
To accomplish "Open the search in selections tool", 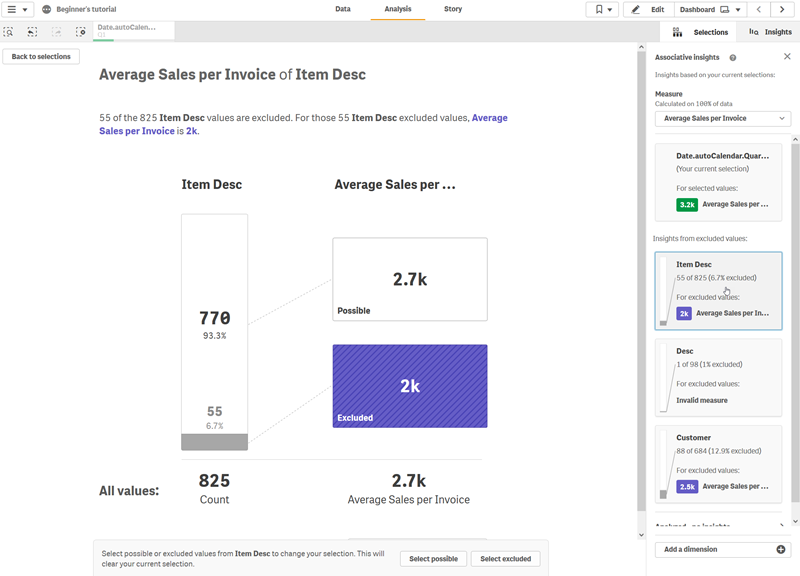I will pyautogui.click(x=9, y=32).
